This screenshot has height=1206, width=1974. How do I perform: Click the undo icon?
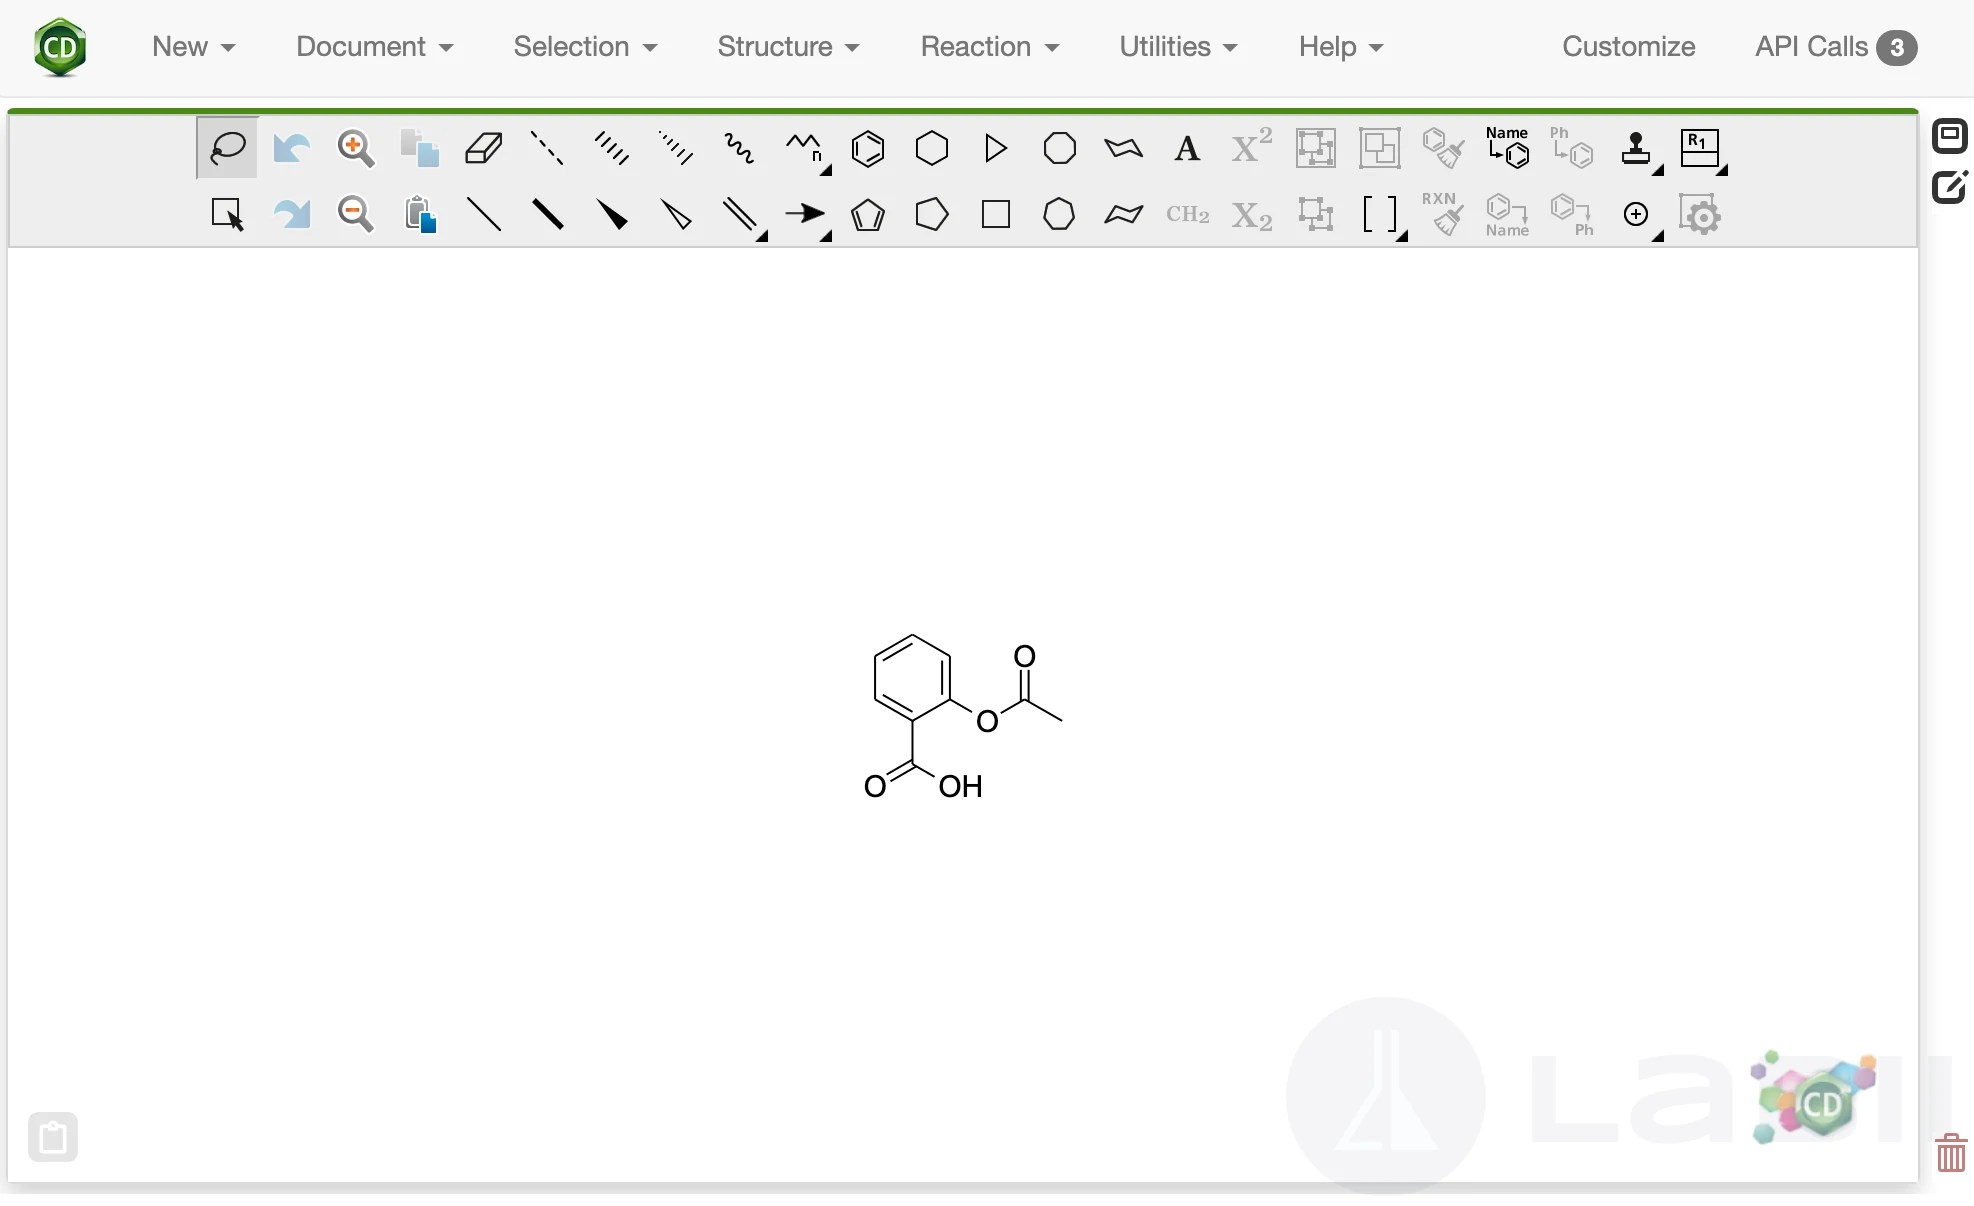pyautogui.click(x=291, y=147)
